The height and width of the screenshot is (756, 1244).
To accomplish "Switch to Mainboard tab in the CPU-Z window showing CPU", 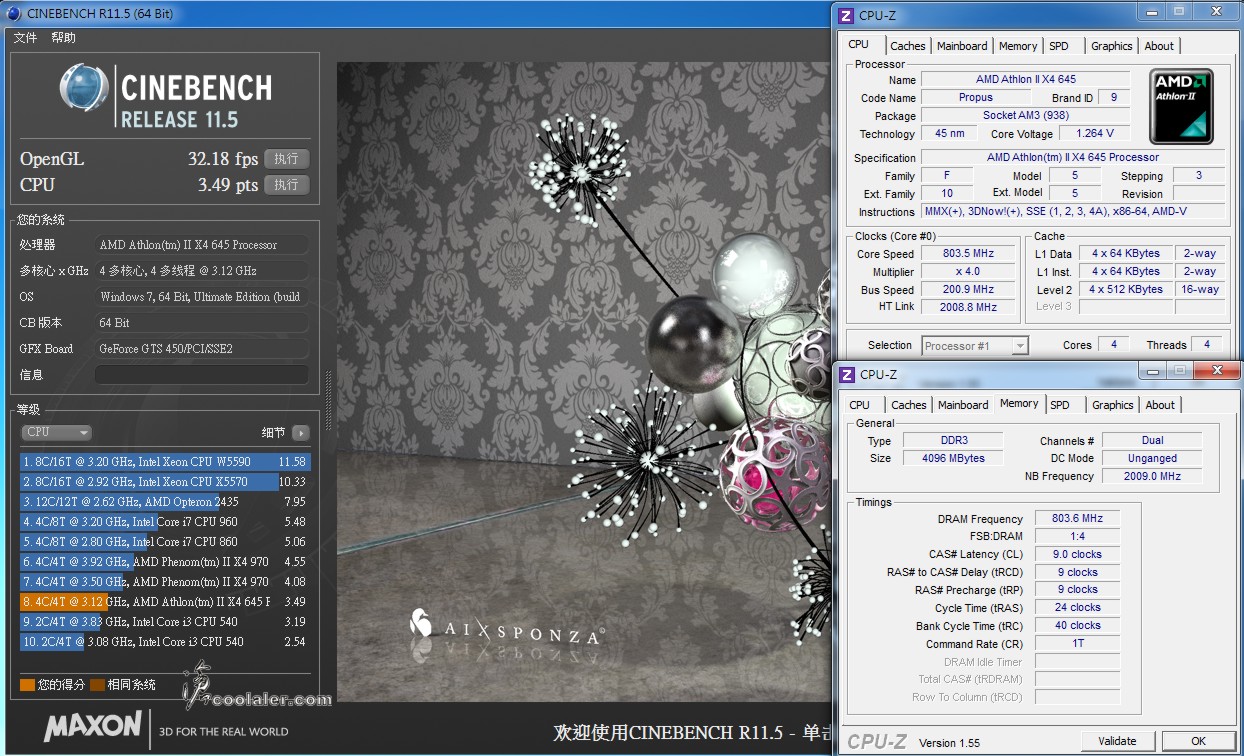I will (962, 46).
